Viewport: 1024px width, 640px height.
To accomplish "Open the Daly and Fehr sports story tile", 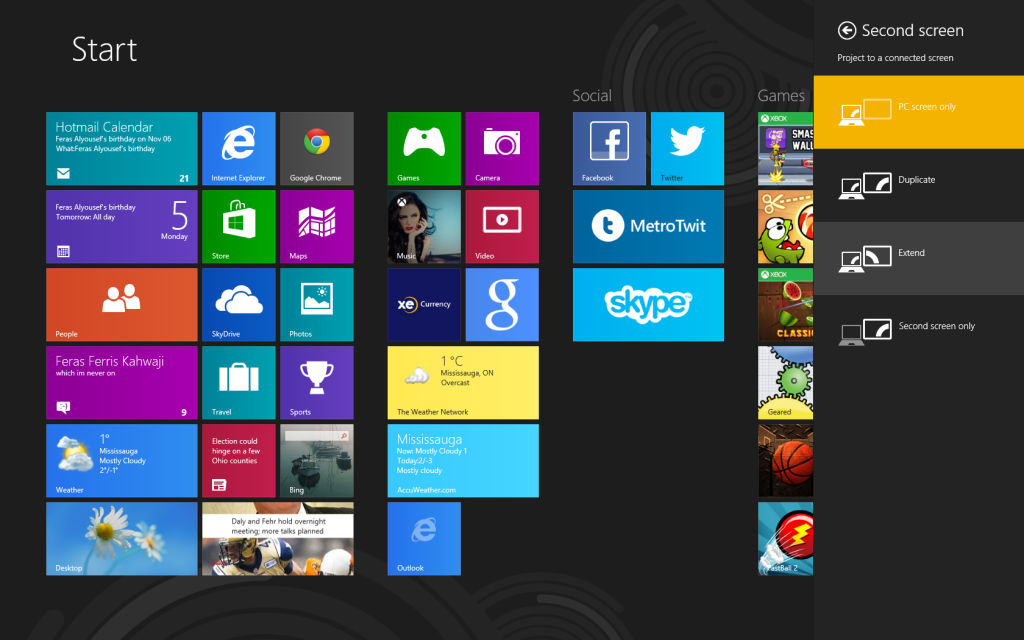I will (x=278, y=539).
